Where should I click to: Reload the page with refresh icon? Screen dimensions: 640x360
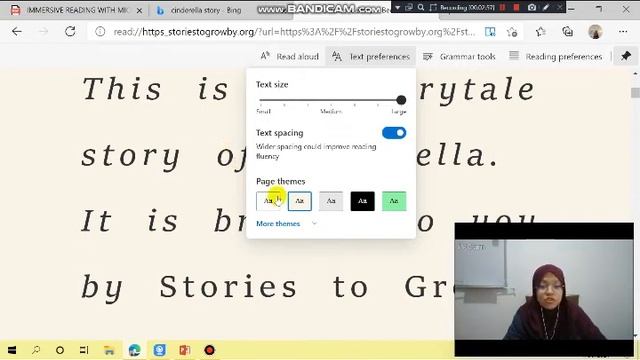click(70, 31)
